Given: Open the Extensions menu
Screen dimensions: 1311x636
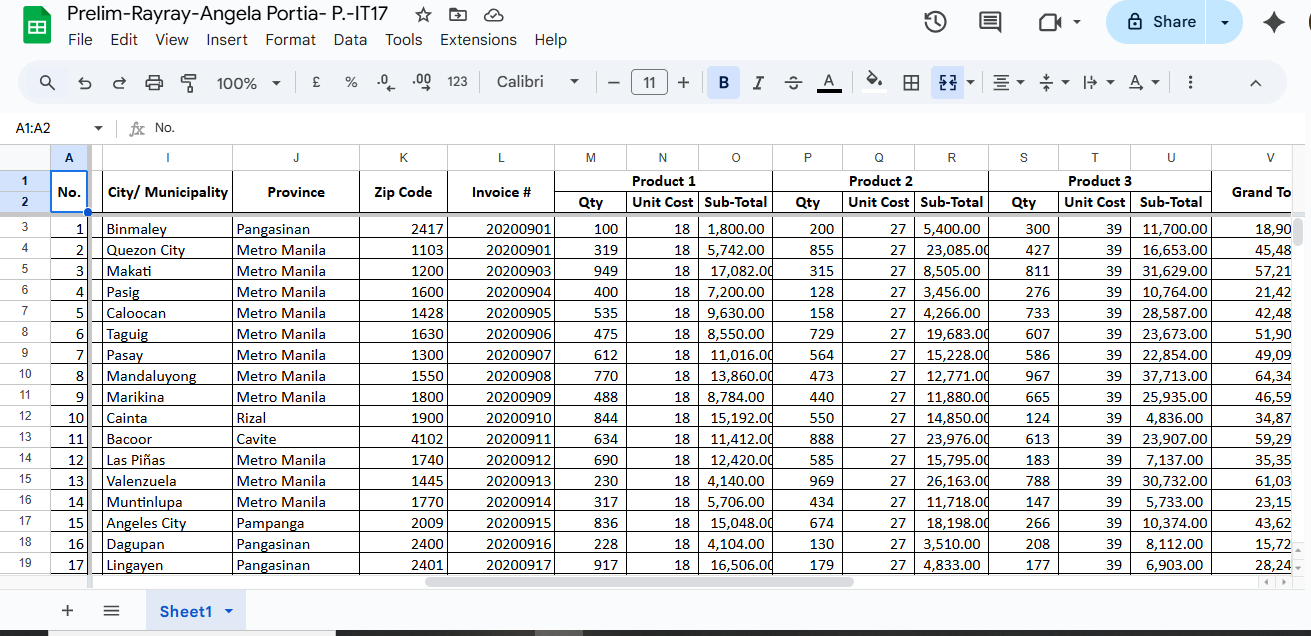Looking at the screenshot, I should 478,40.
